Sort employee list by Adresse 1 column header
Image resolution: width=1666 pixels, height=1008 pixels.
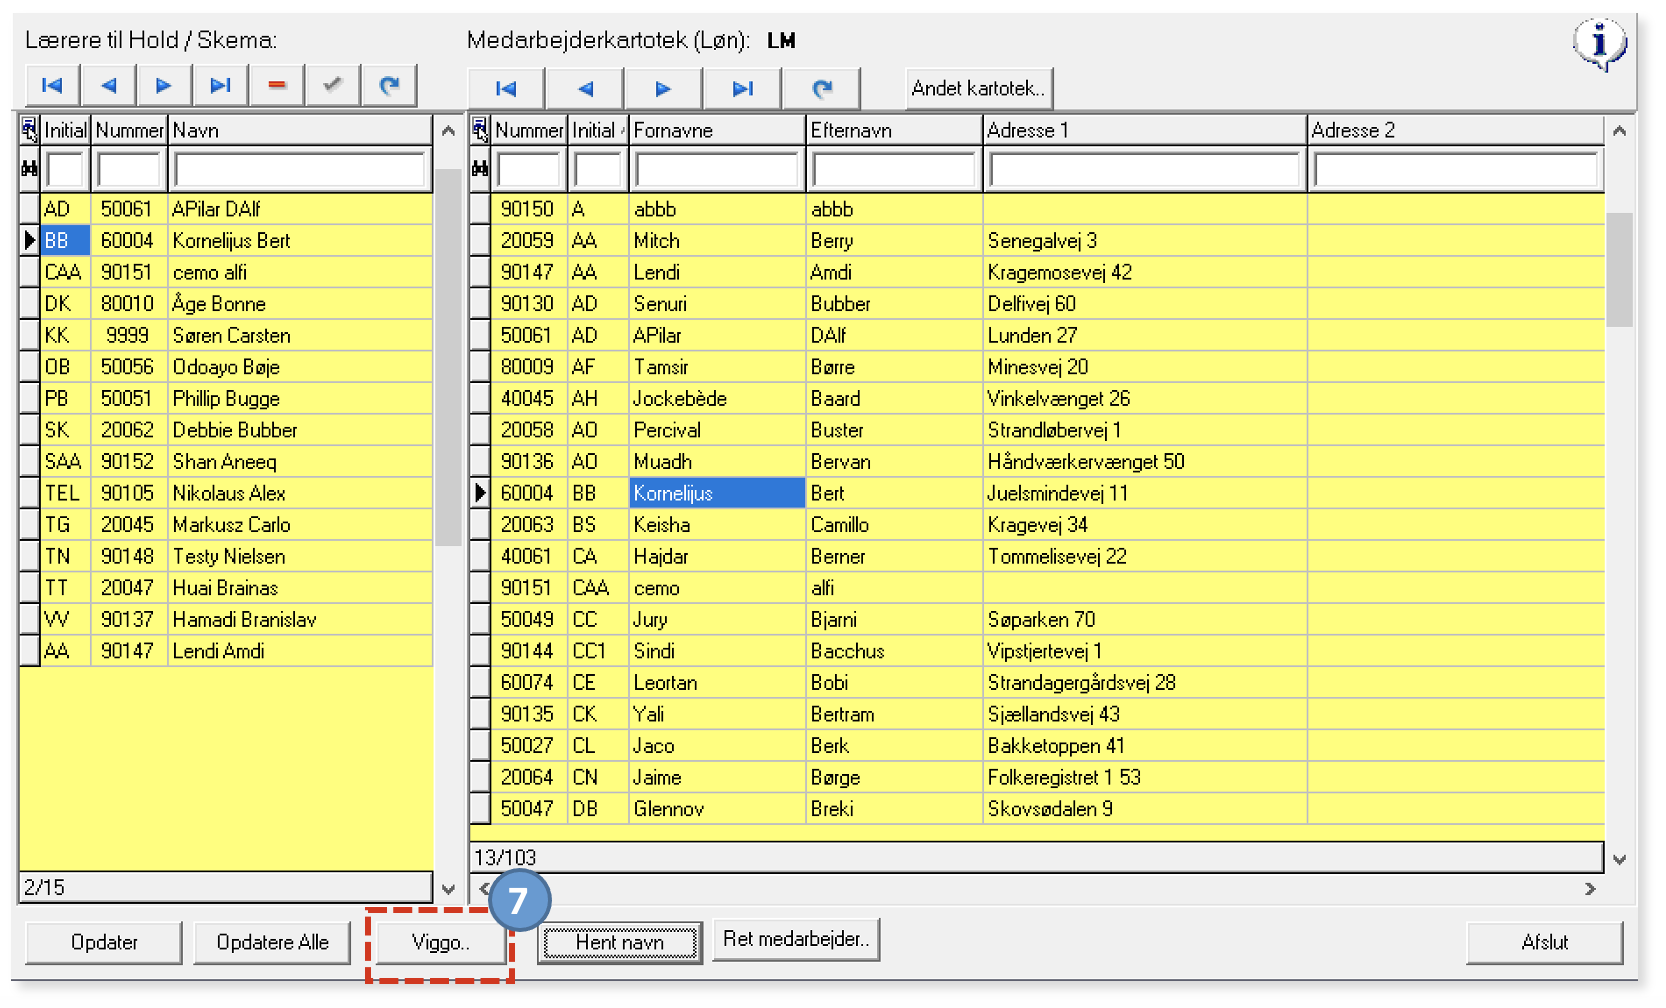pyautogui.click(x=1145, y=130)
